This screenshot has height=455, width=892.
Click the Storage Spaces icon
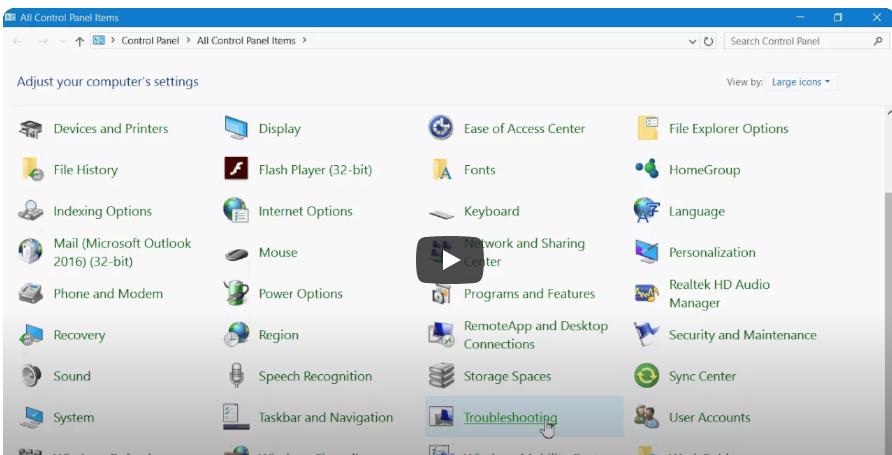441,376
